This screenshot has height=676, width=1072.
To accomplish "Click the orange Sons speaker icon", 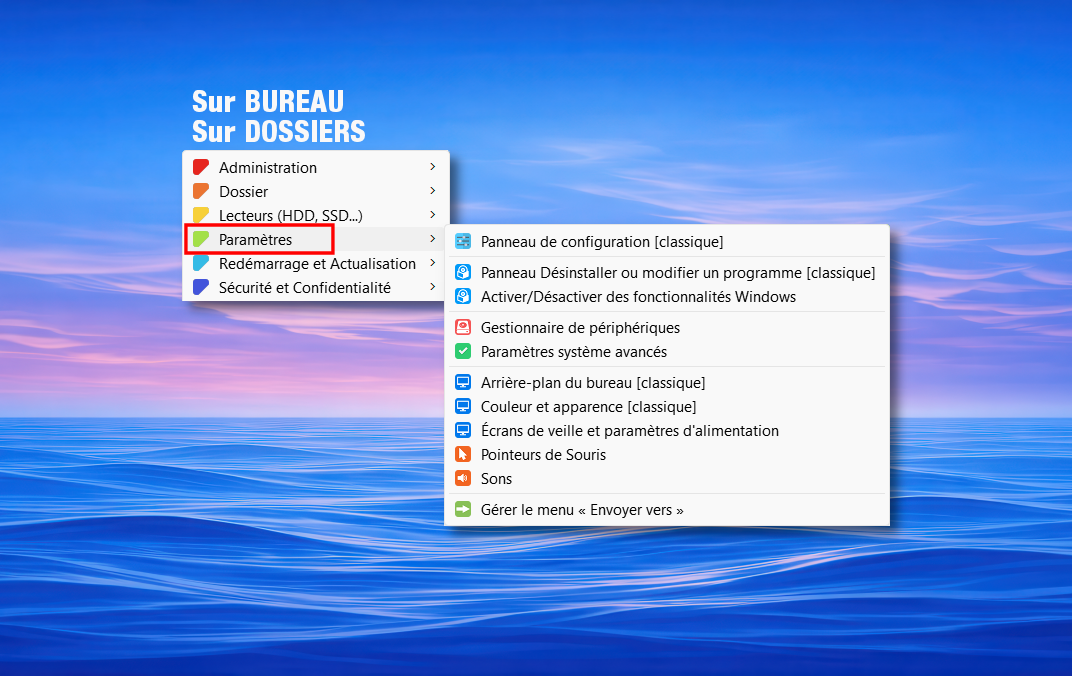I will coord(463,479).
